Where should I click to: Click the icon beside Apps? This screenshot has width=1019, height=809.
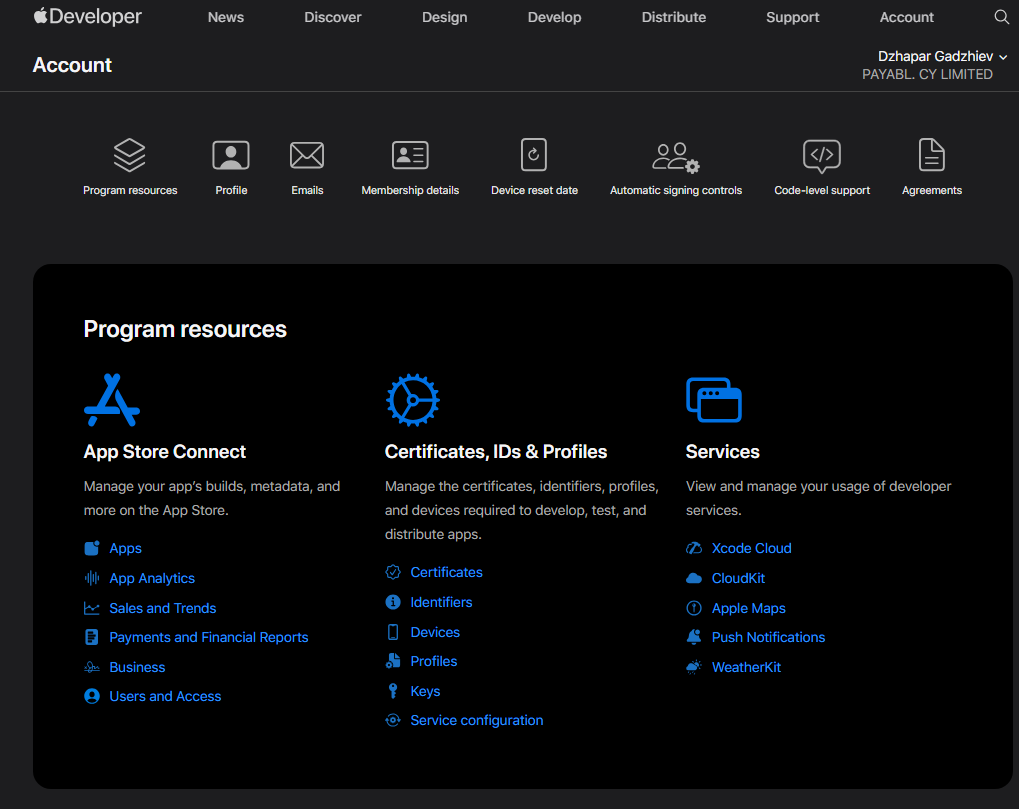(92, 548)
